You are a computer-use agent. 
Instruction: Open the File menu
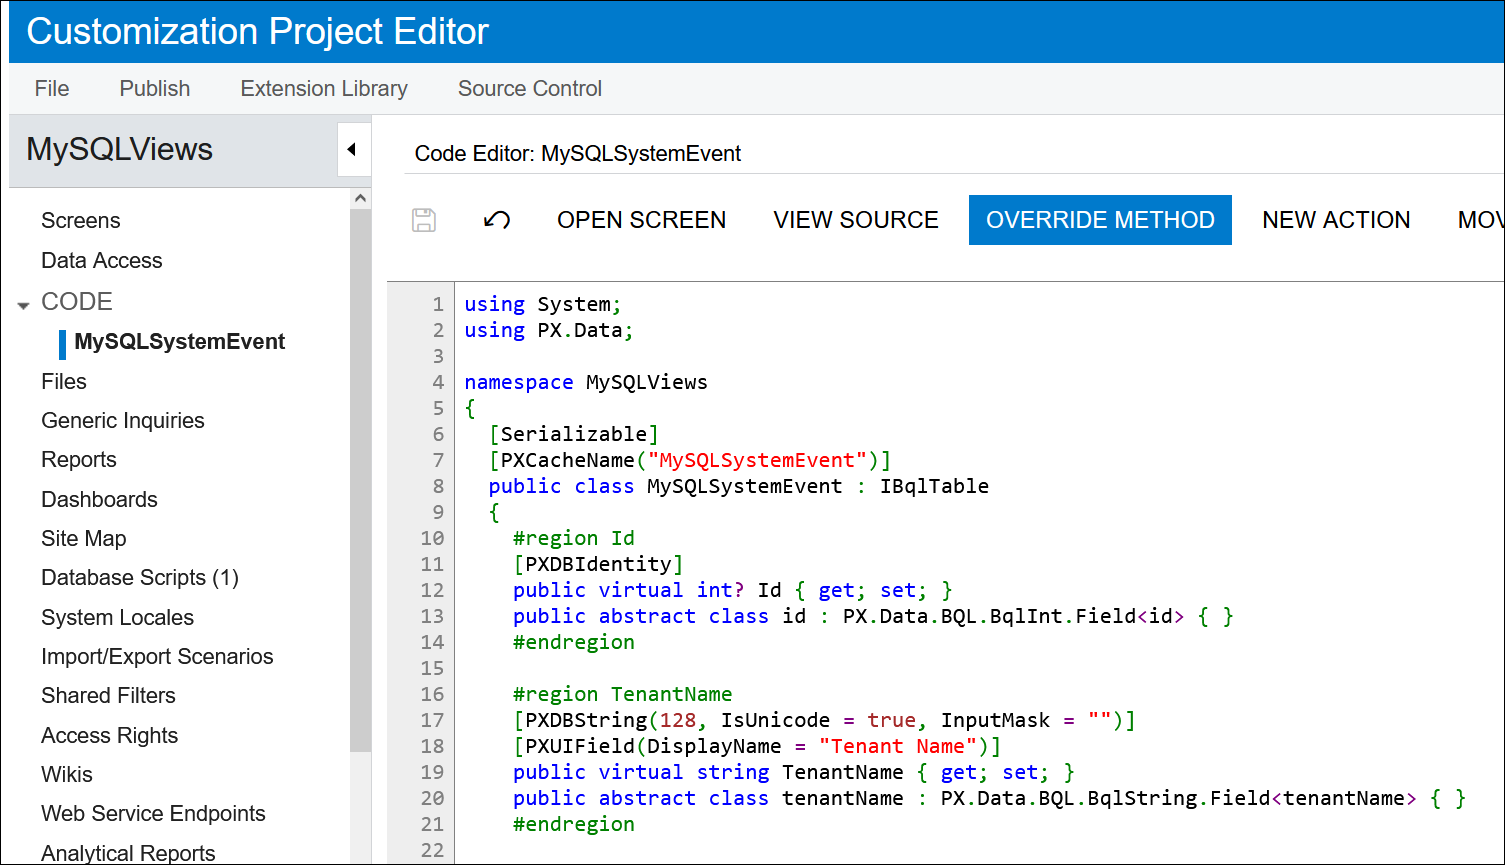51,88
